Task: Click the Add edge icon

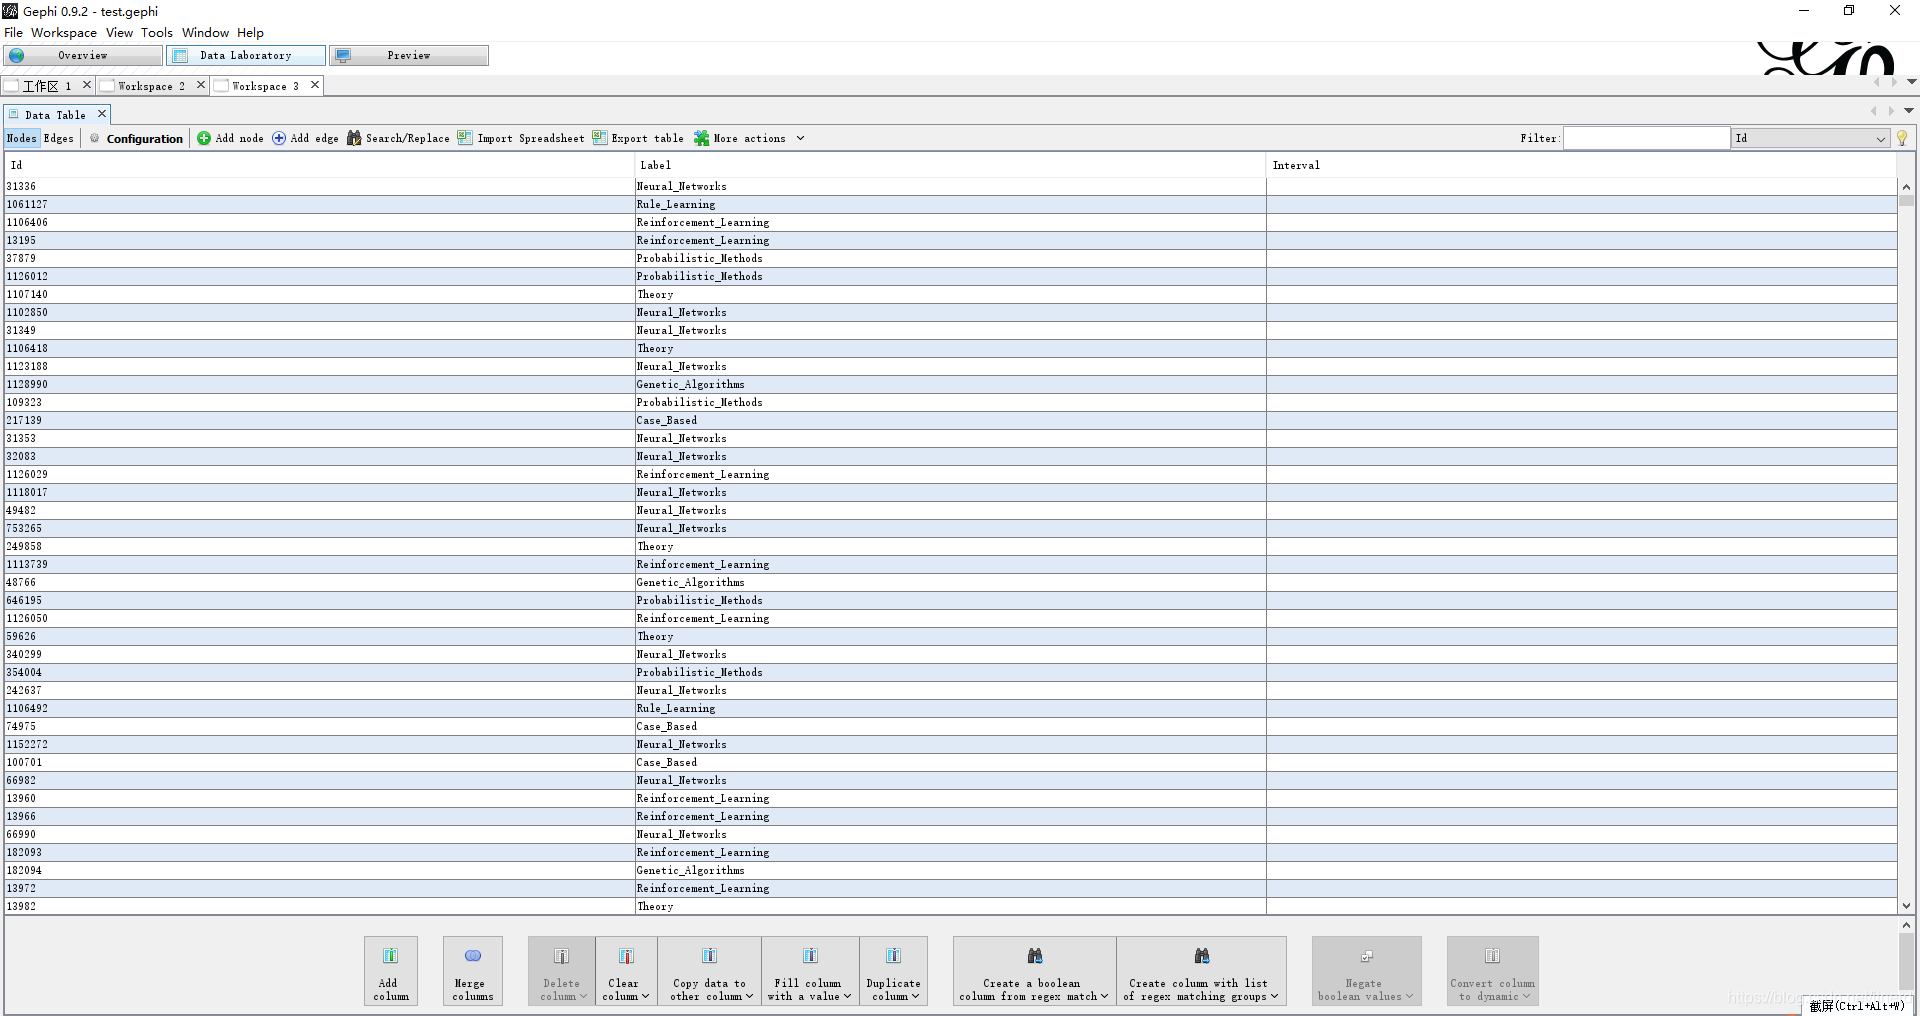Action: click(x=279, y=138)
